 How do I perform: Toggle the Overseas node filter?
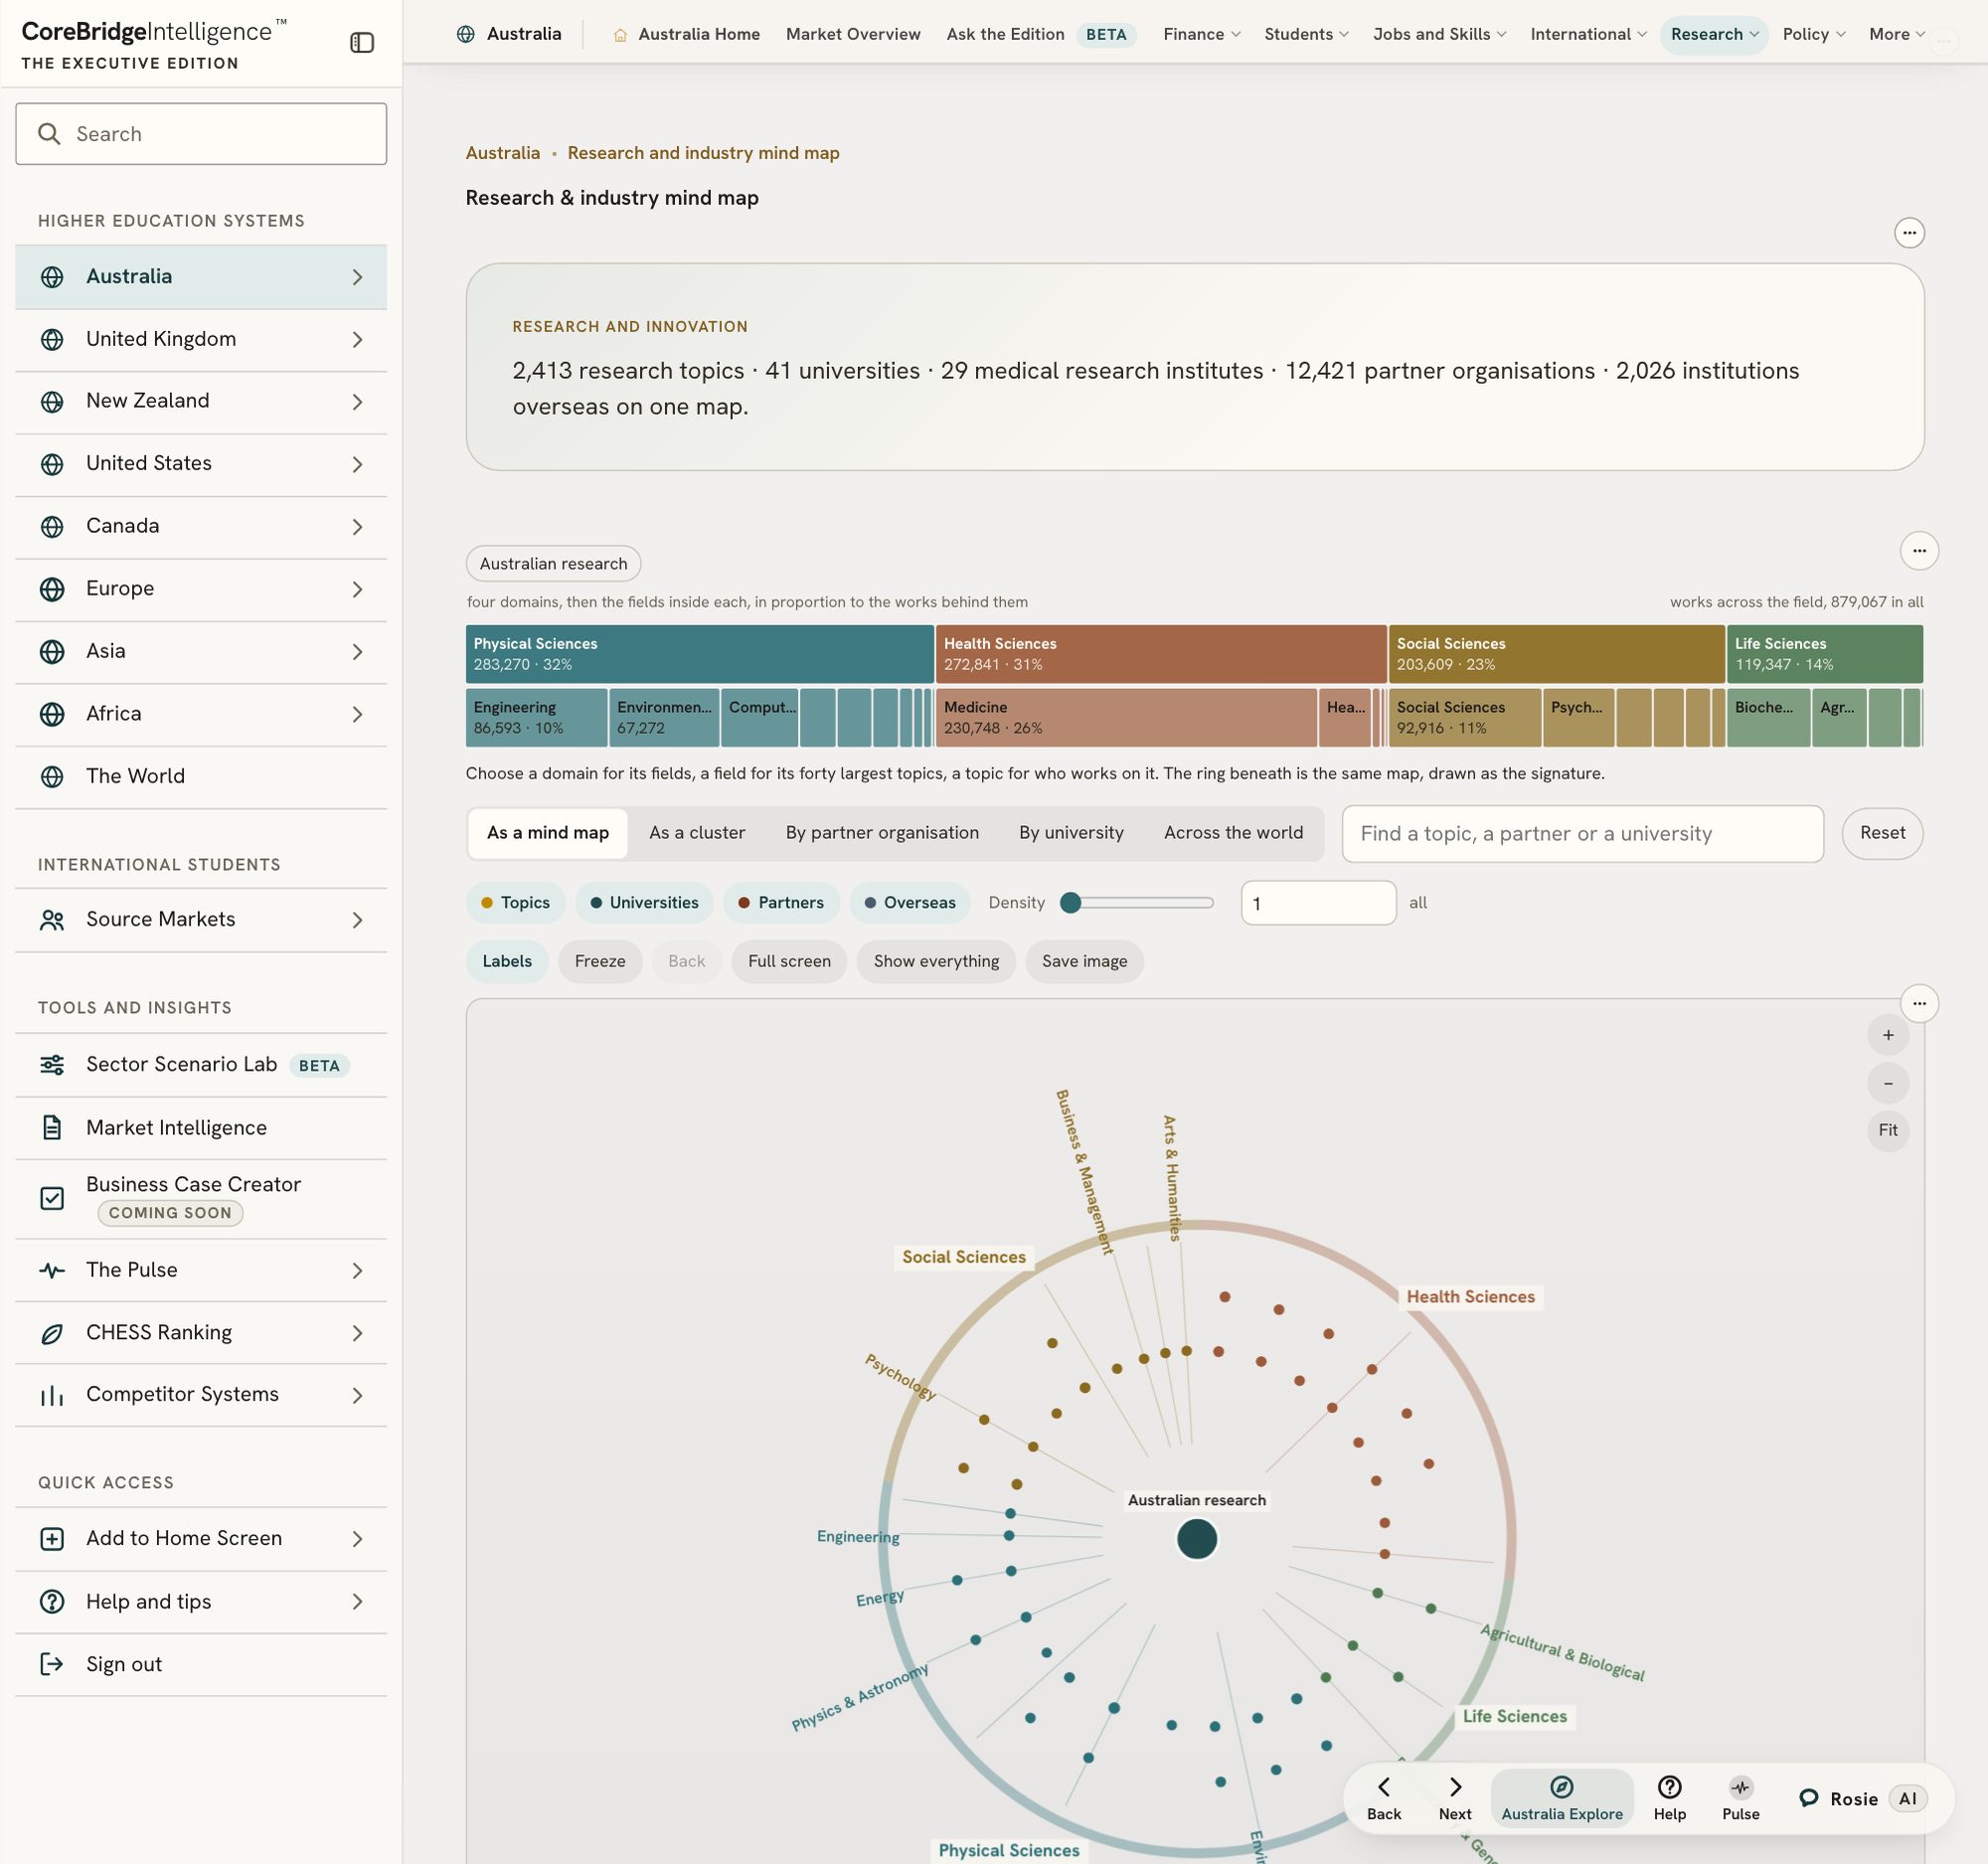909,903
